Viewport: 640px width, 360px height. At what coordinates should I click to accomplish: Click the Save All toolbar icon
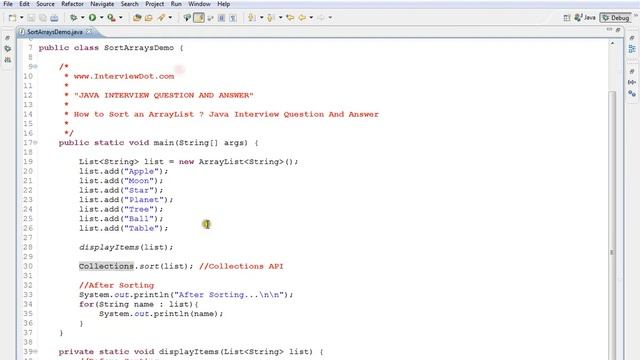click(x=42, y=18)
